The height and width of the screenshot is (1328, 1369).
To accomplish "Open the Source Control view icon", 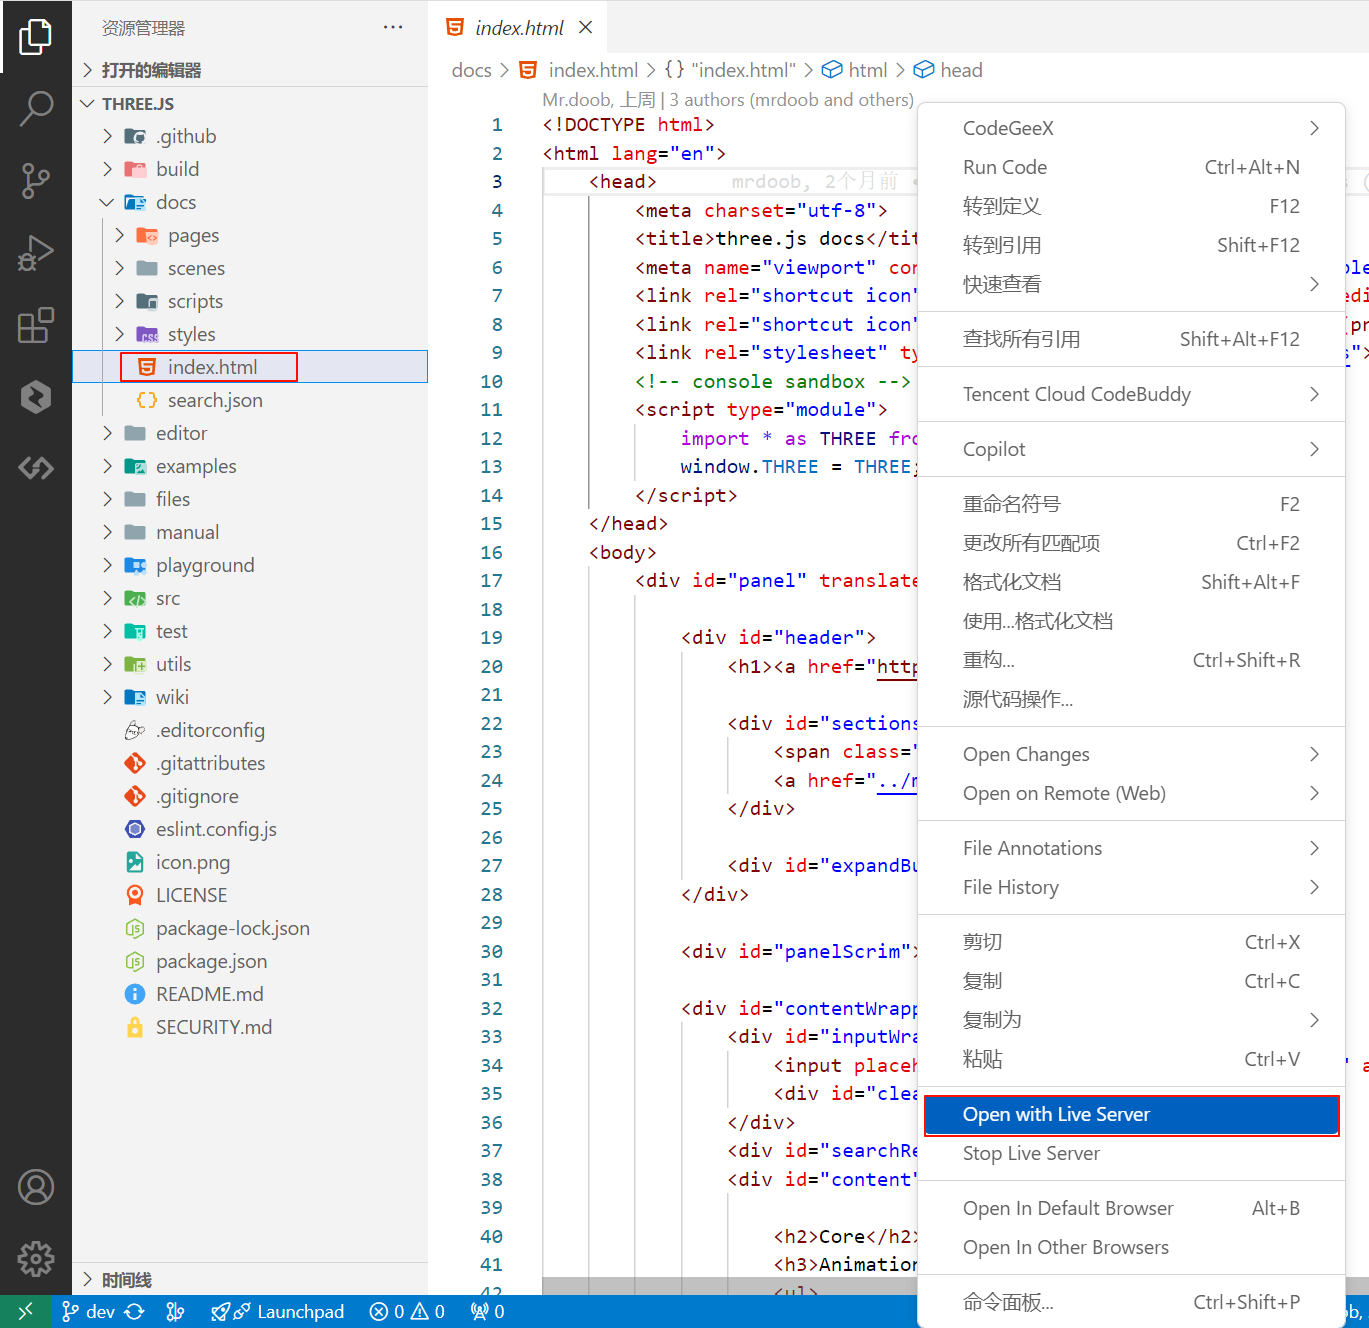I will click(36, 181).
